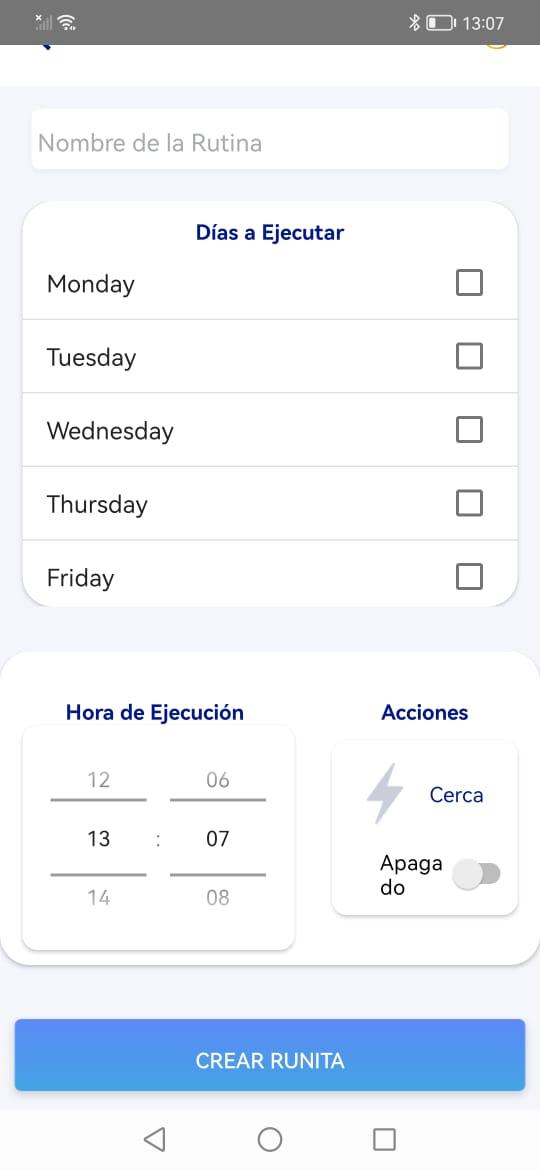Image resolution: width=540 pixels, height=1170 pixels.
Task: Tick the Friday checkbox
Action: [x=469, y=576]
